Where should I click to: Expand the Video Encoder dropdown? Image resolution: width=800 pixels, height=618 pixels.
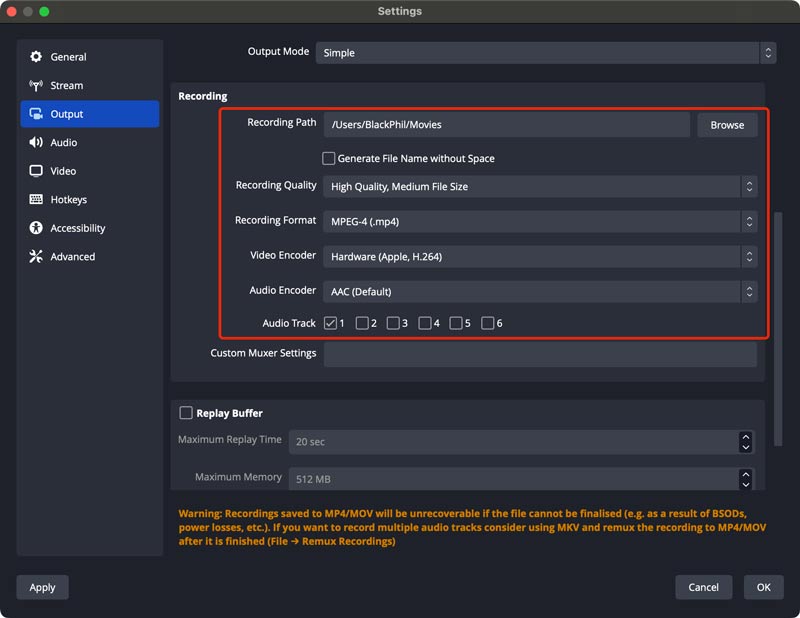540,257
